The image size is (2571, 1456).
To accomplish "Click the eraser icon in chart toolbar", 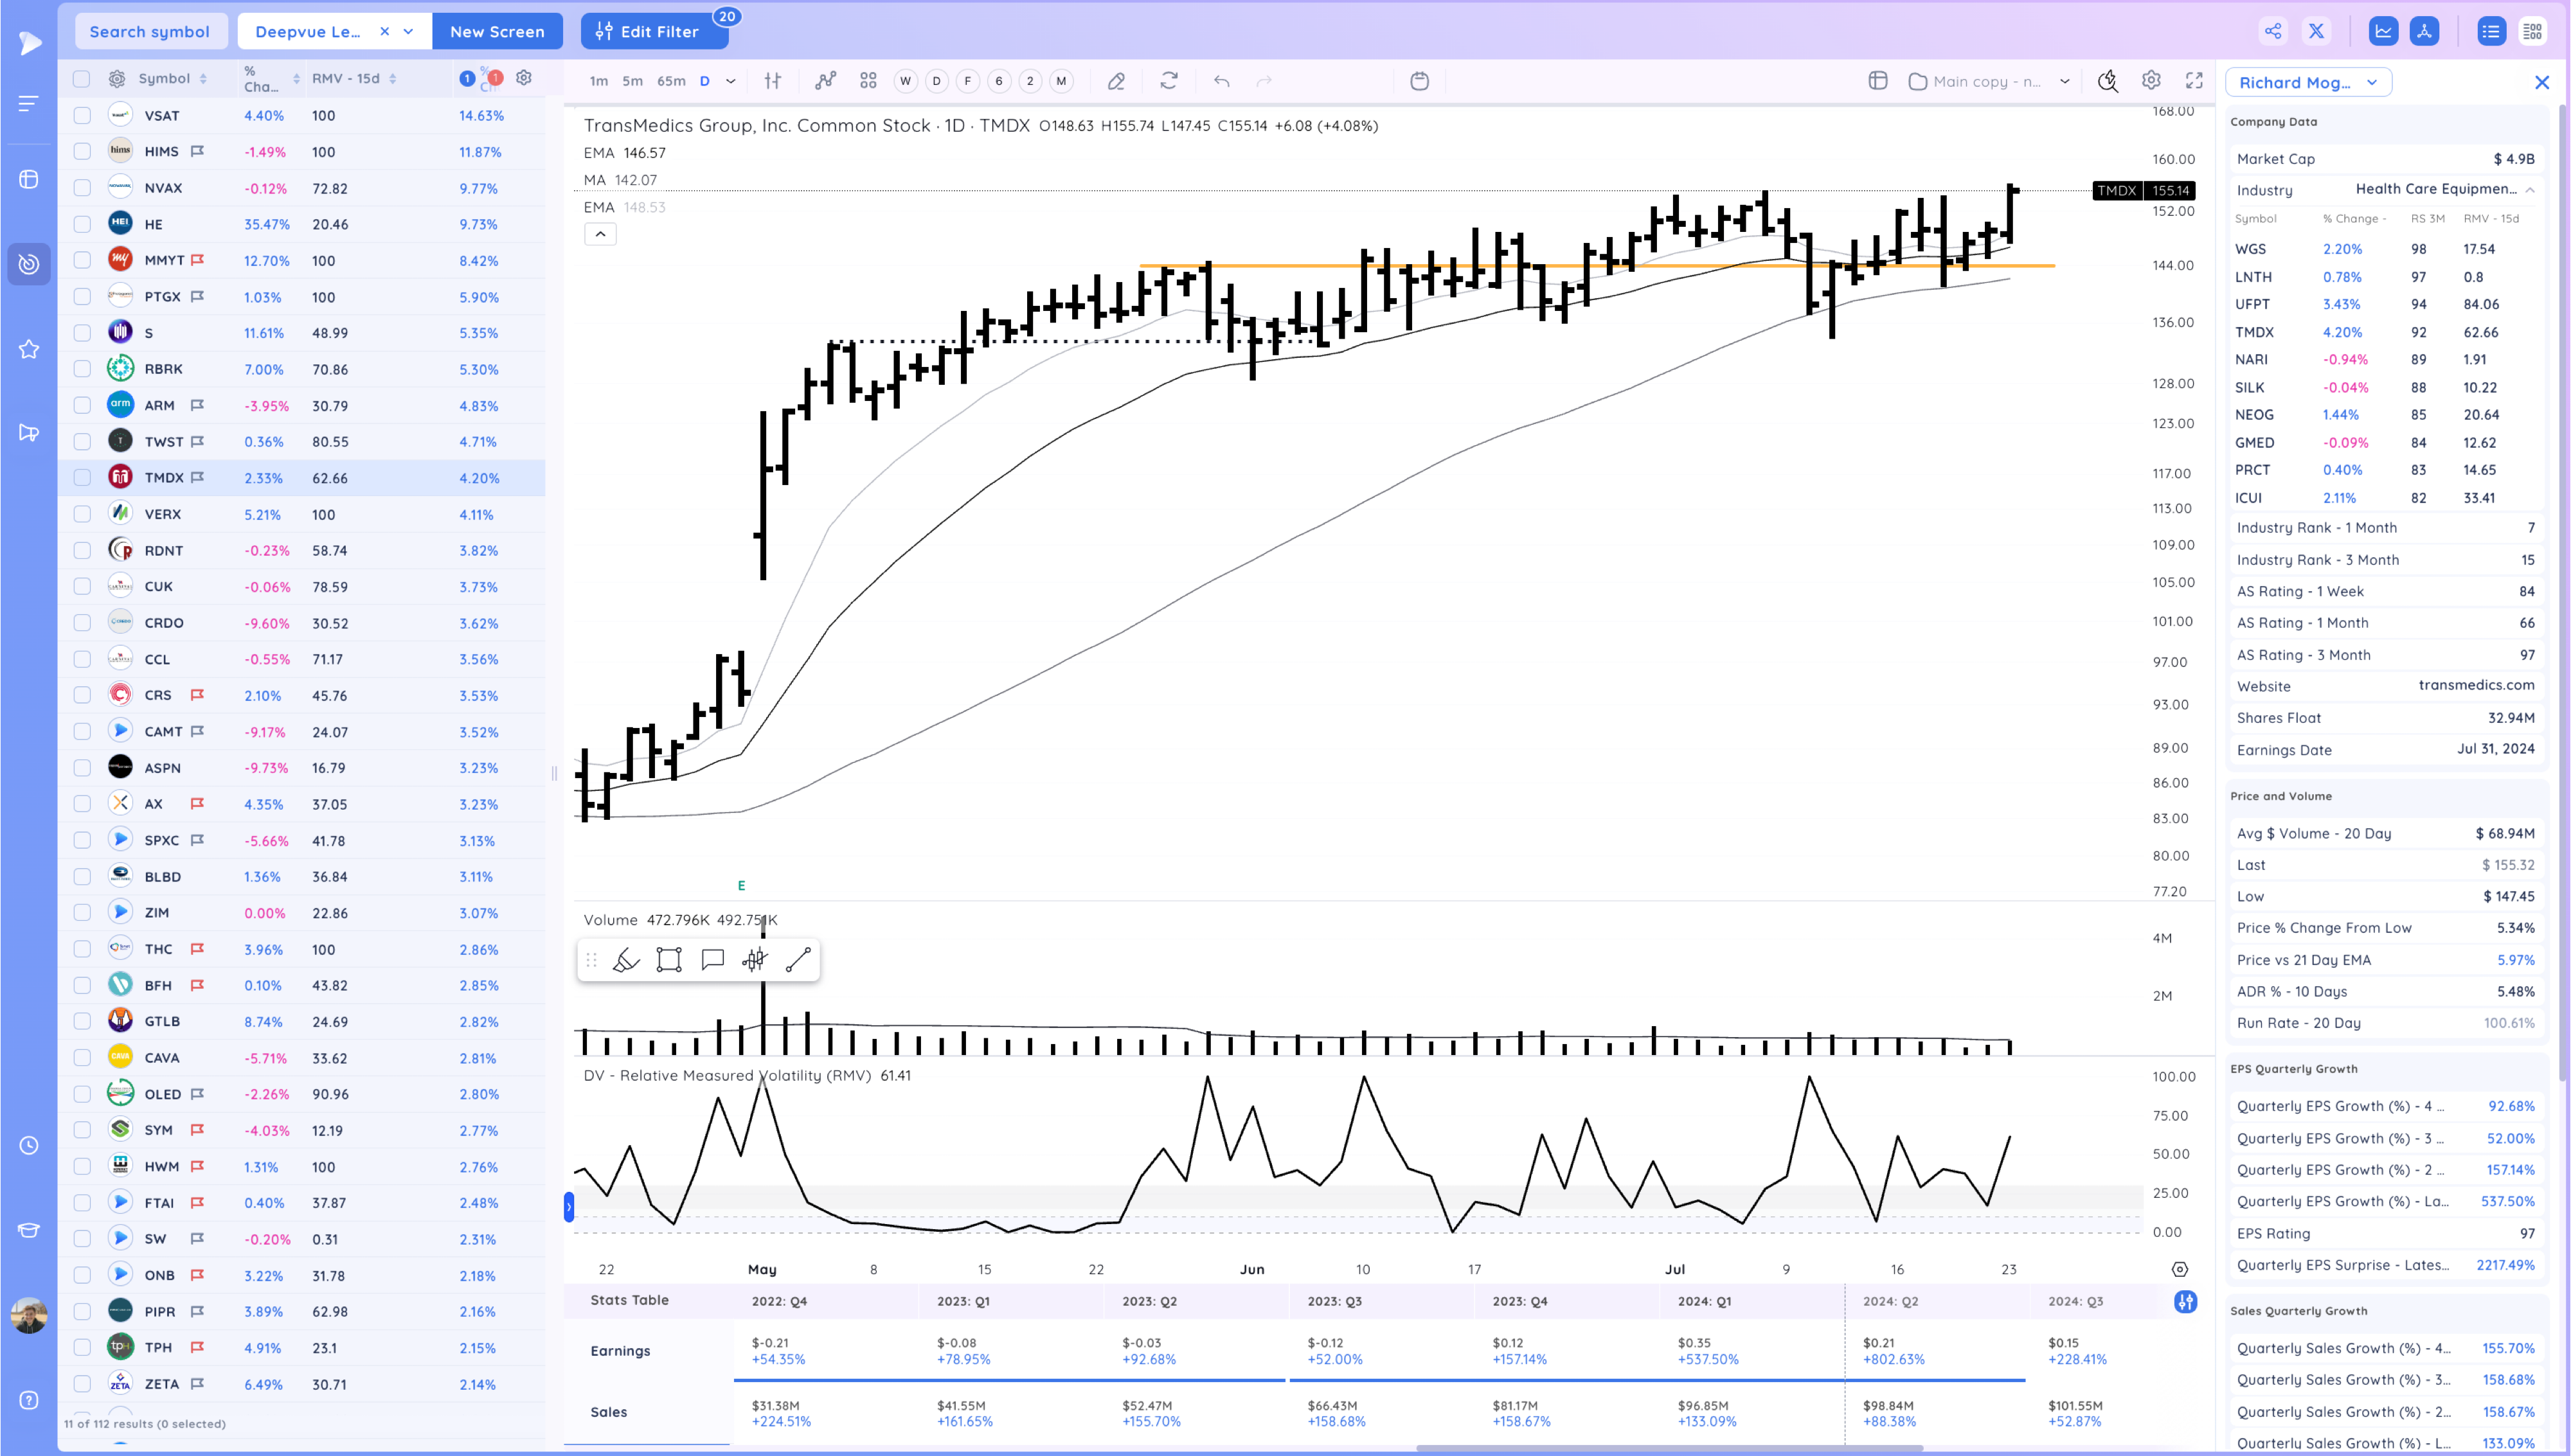I will (x=1116, y=81).
